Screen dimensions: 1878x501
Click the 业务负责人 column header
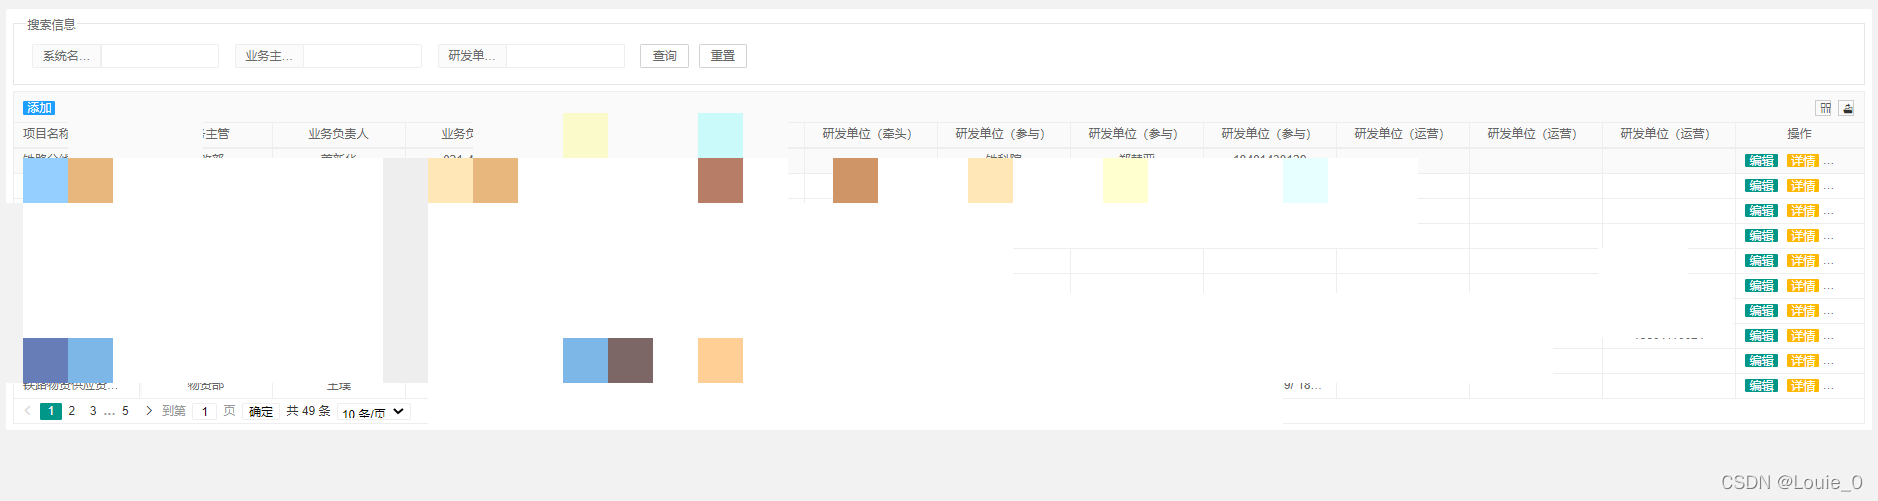coord(338,133)
